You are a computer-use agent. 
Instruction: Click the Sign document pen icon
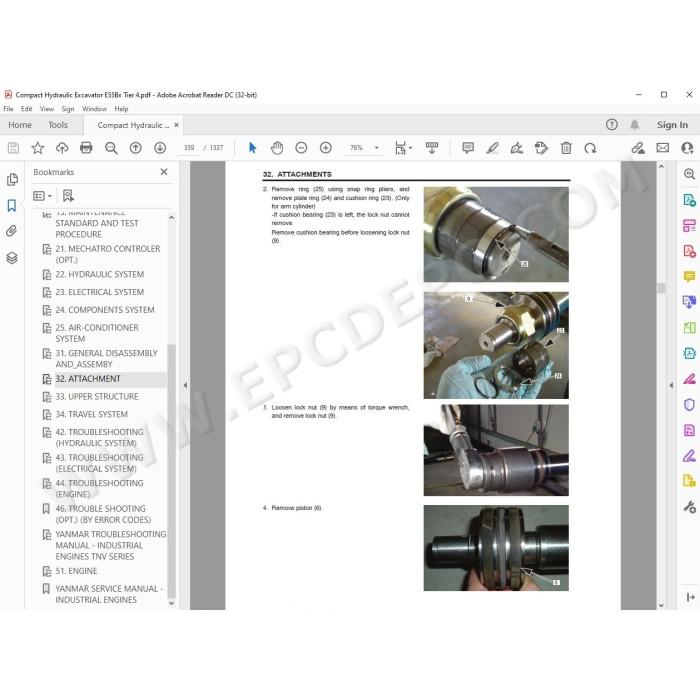(517, 148)
